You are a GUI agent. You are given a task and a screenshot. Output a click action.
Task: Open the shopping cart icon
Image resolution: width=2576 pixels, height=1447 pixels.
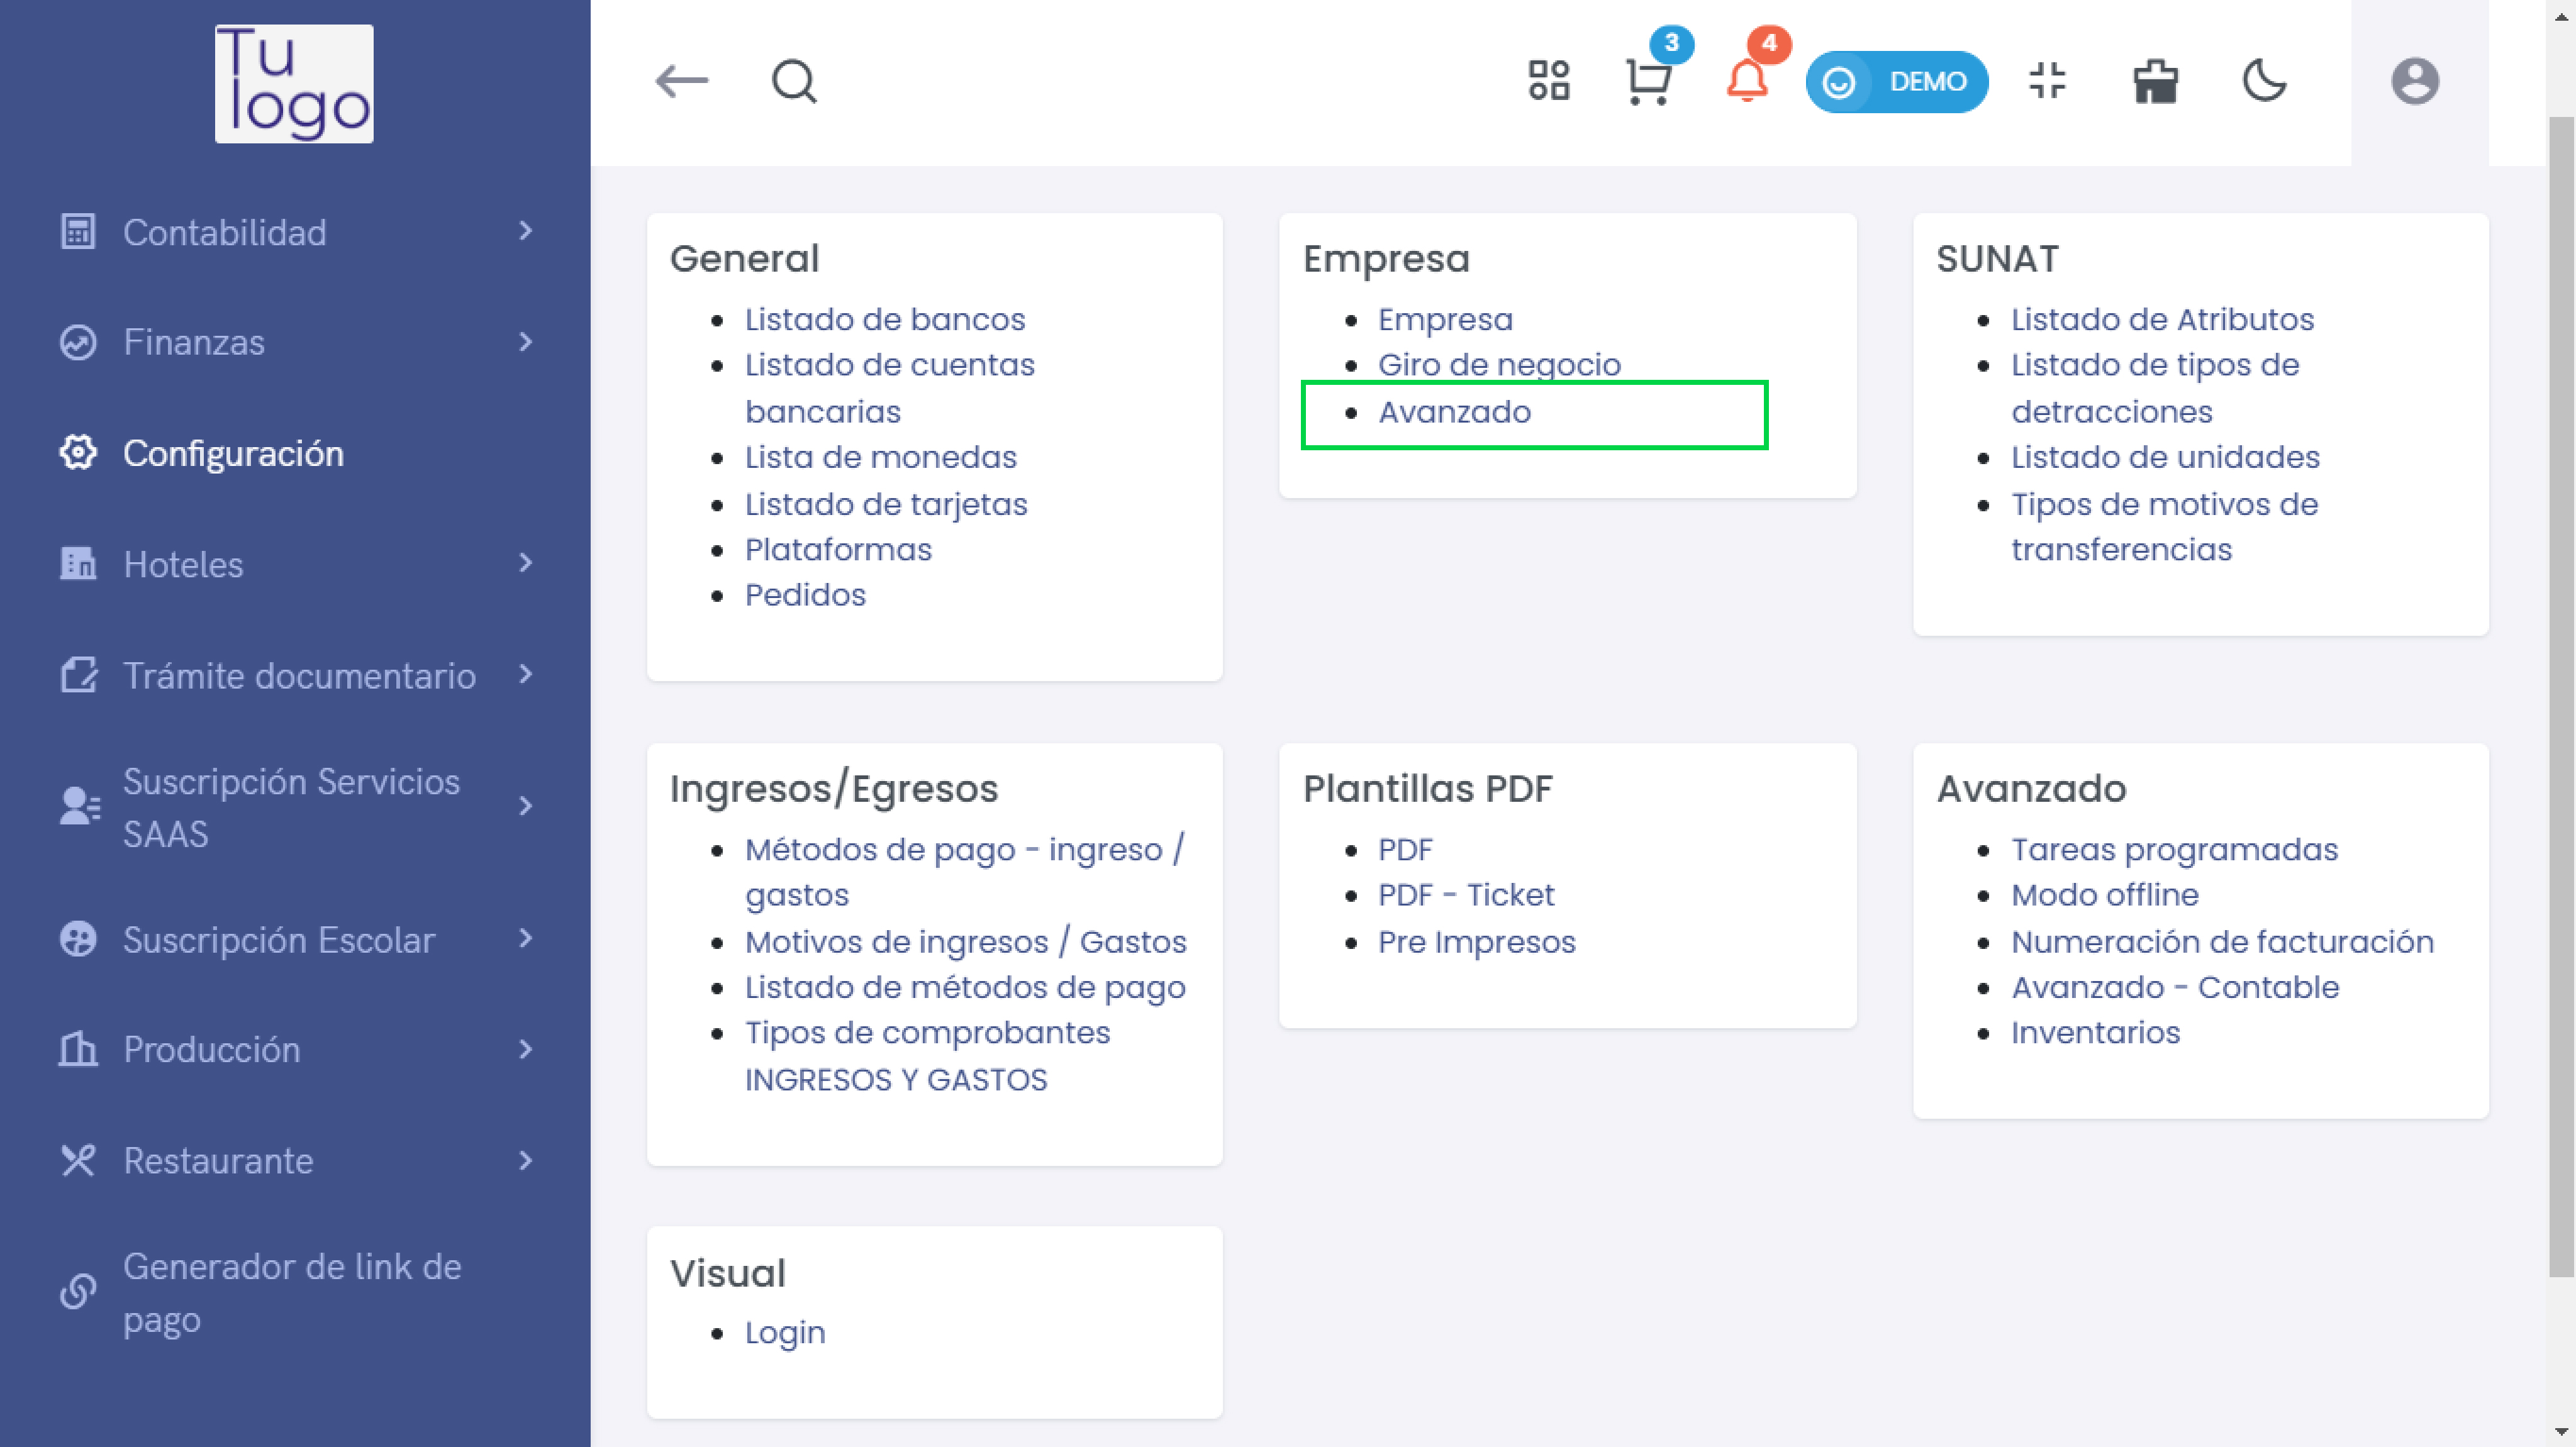click(x=1648, y=82)
